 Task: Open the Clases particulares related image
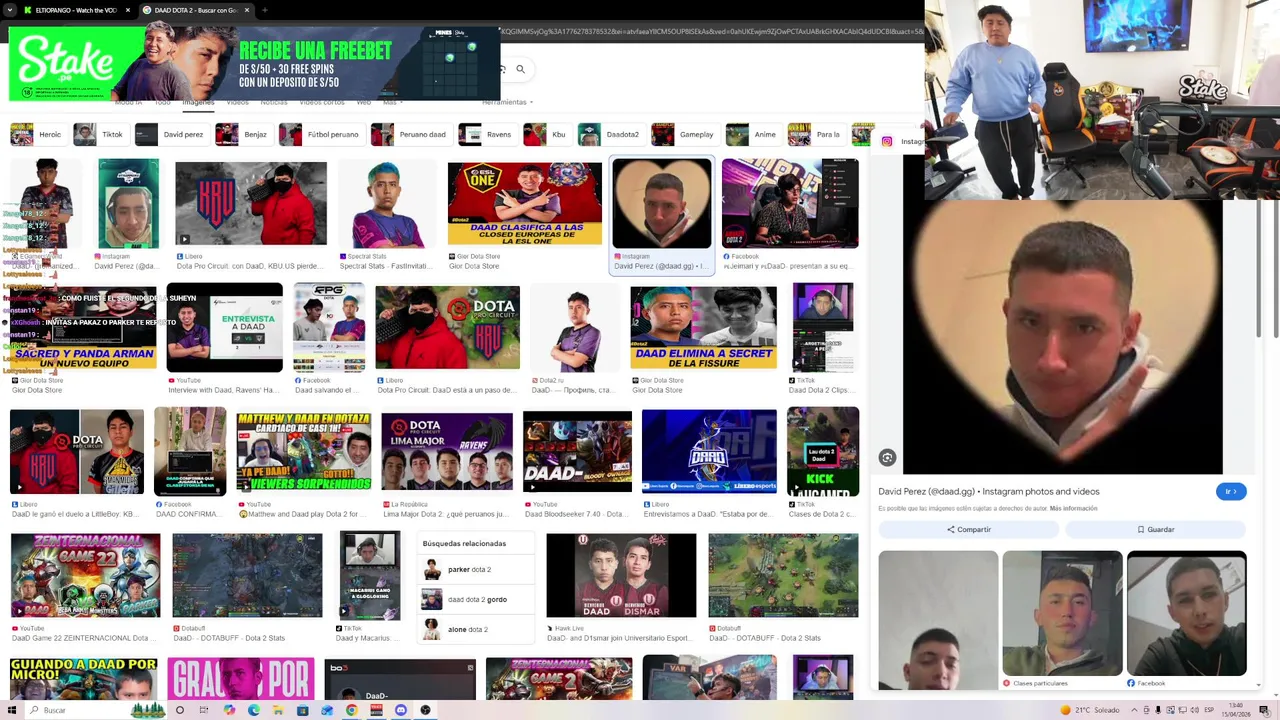pyautogui.click(x=1062, y=614)
